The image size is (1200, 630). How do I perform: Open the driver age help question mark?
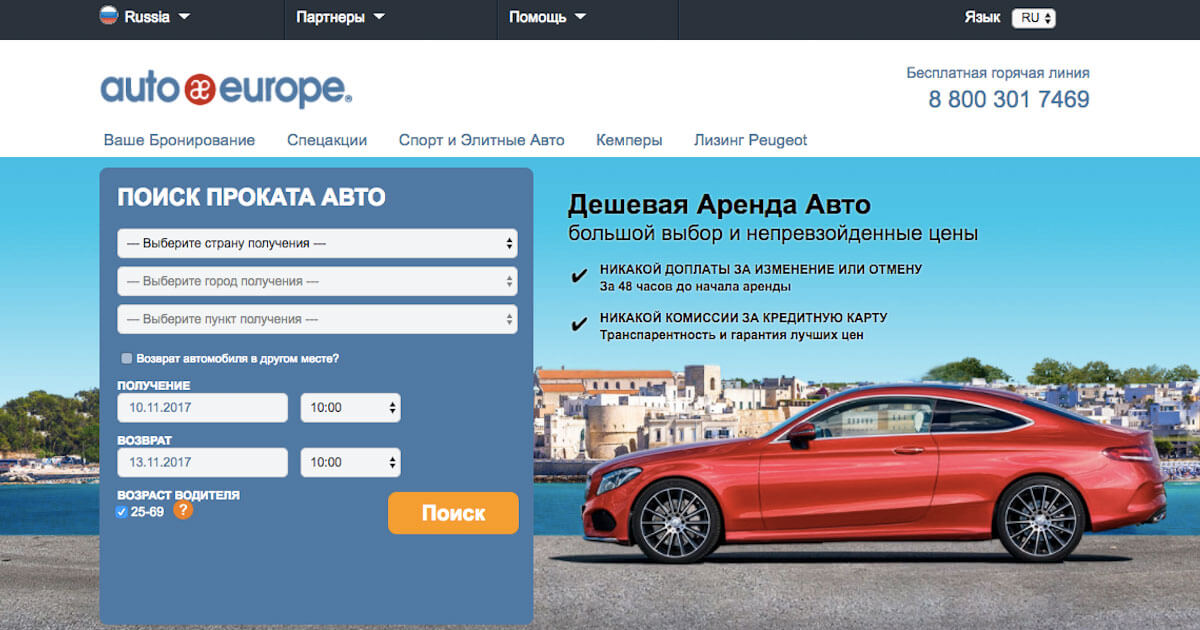click(185, 511)
